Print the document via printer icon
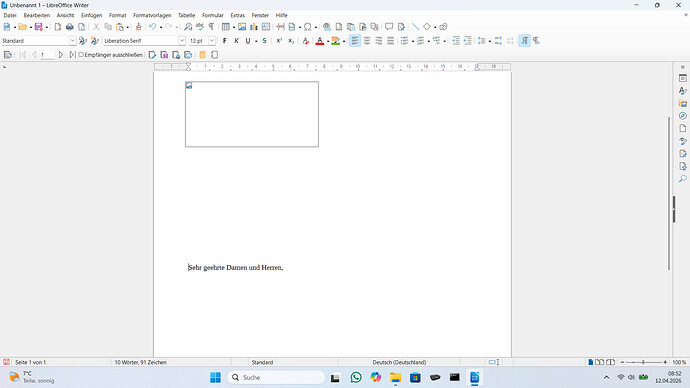 70,27
